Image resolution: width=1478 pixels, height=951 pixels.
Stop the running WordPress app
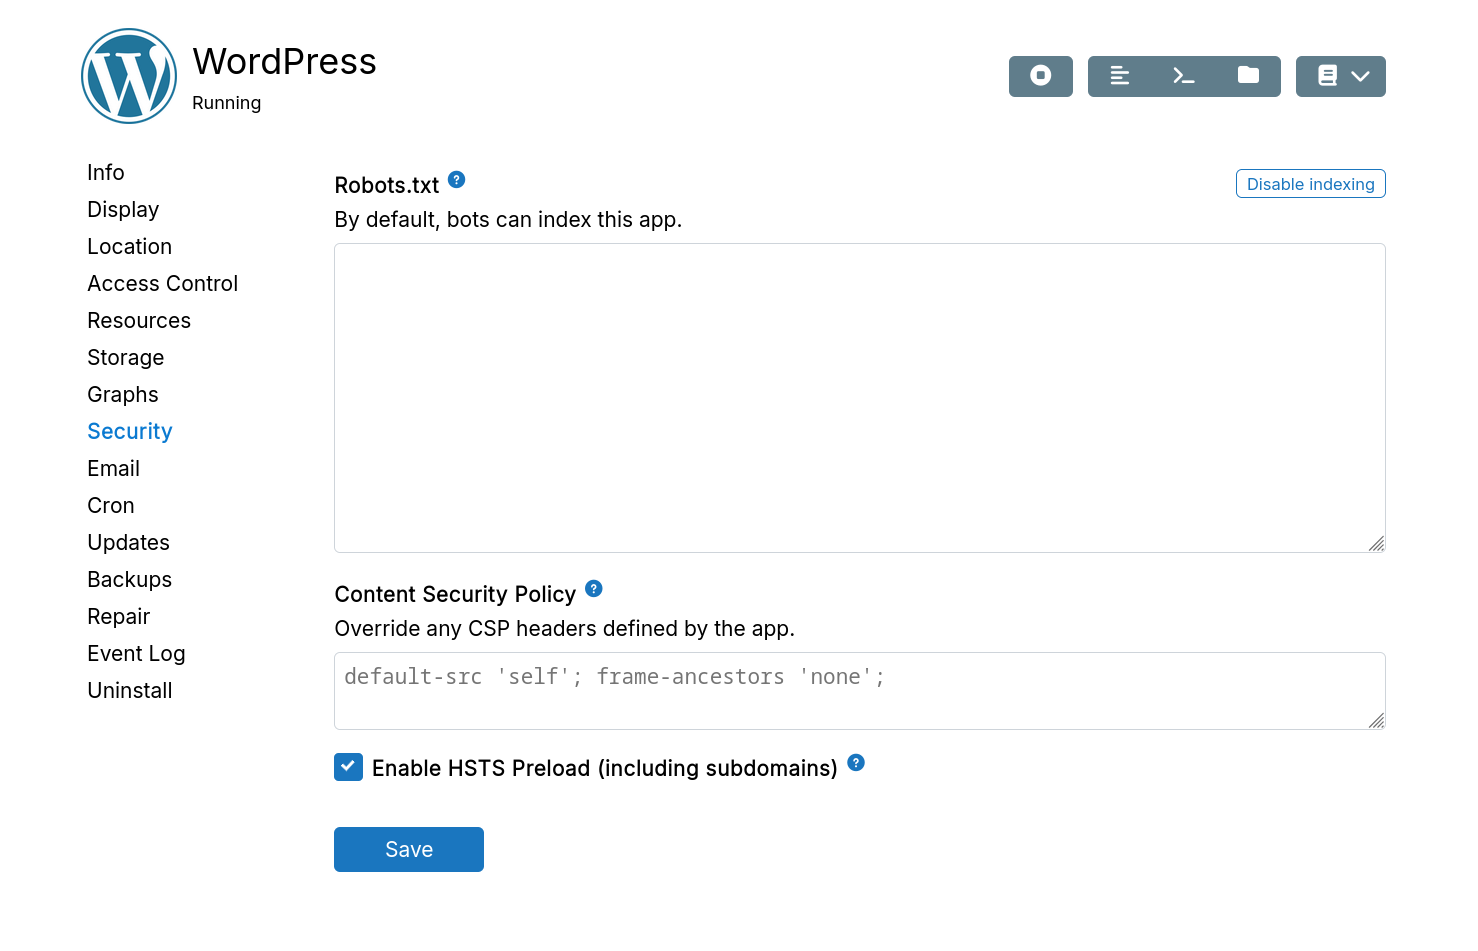click(1040, 76)
